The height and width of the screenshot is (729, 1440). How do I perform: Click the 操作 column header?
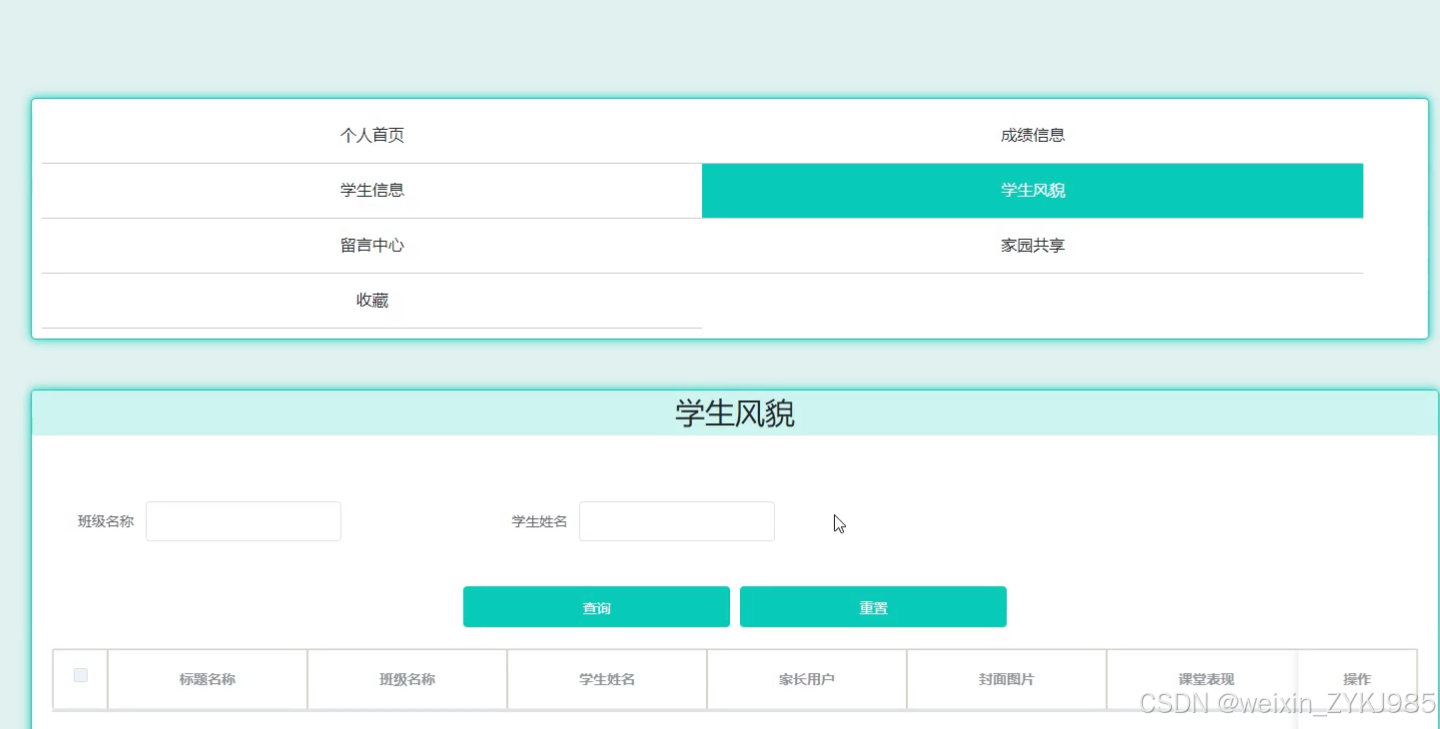[x=1357, y=680]
